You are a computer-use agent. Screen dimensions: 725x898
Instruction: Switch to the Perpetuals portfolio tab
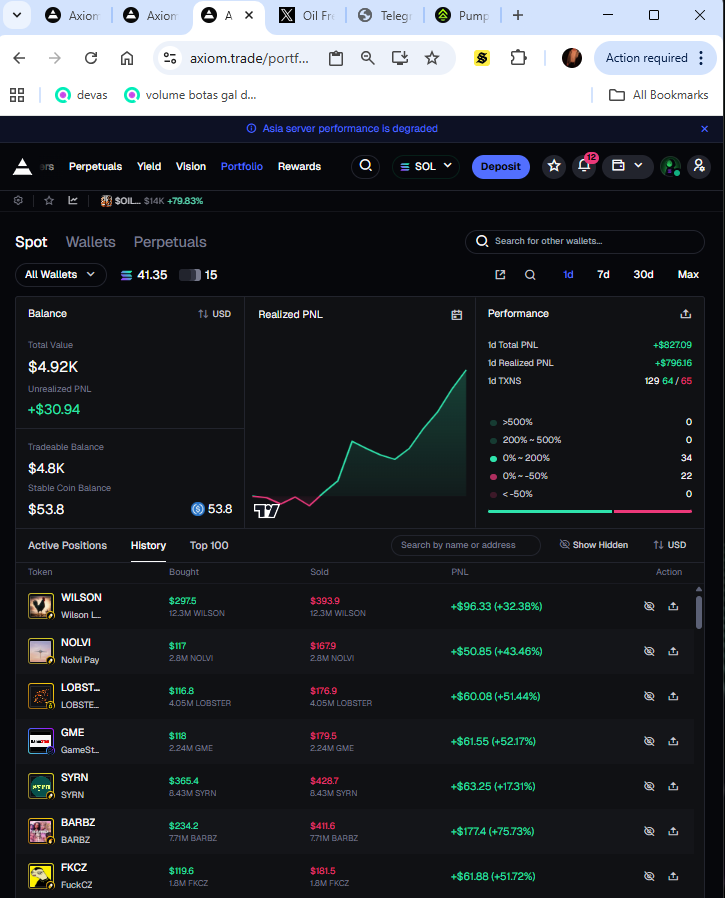[x=170, y=242]
